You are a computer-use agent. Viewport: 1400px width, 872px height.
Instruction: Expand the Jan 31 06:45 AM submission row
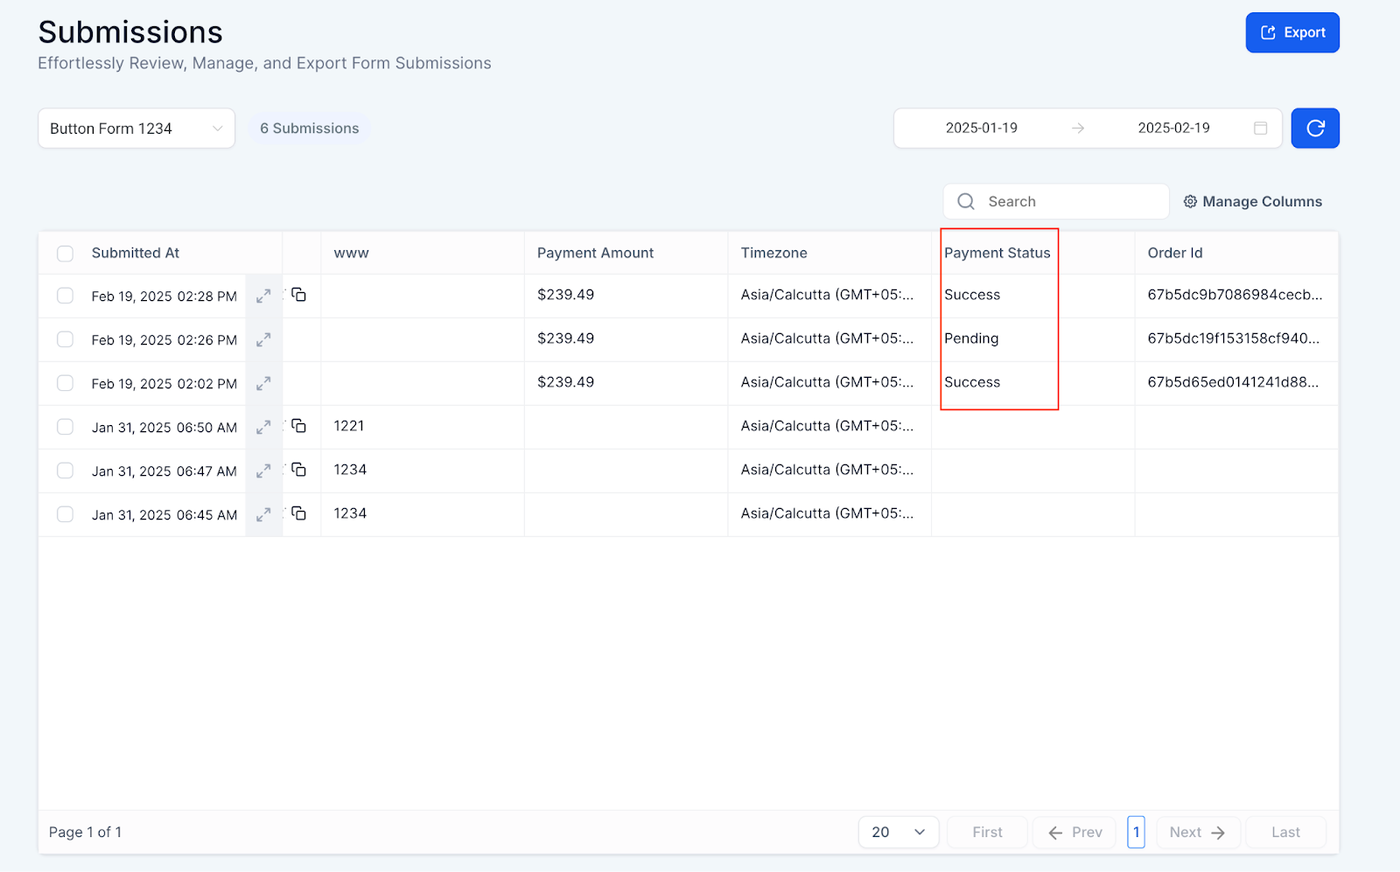point(263,515)
